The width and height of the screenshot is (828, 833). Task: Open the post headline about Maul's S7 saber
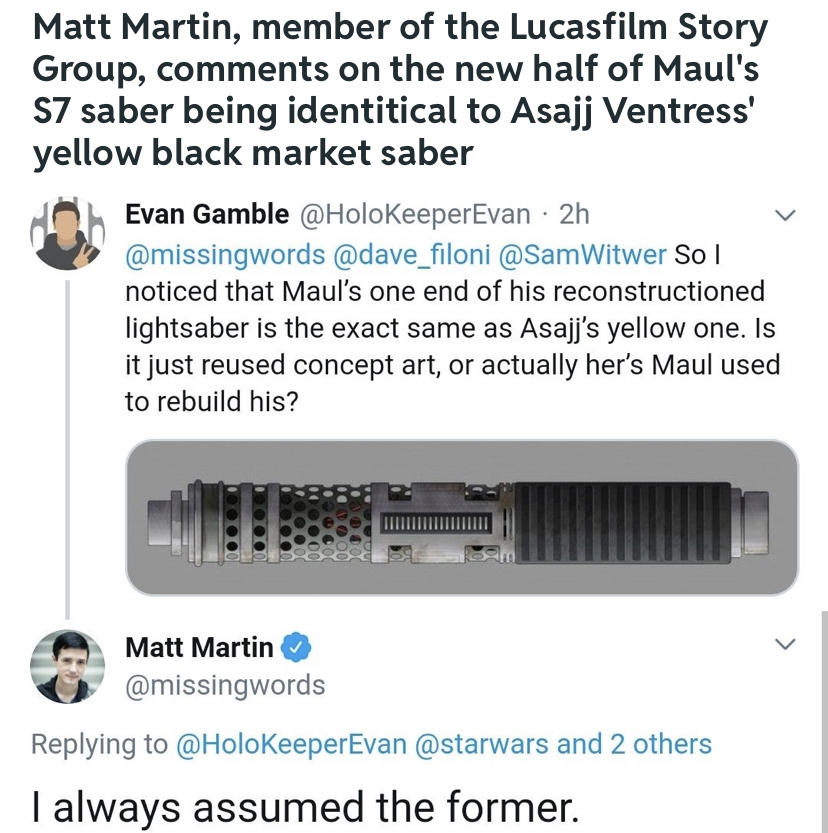tap(400, 90)
